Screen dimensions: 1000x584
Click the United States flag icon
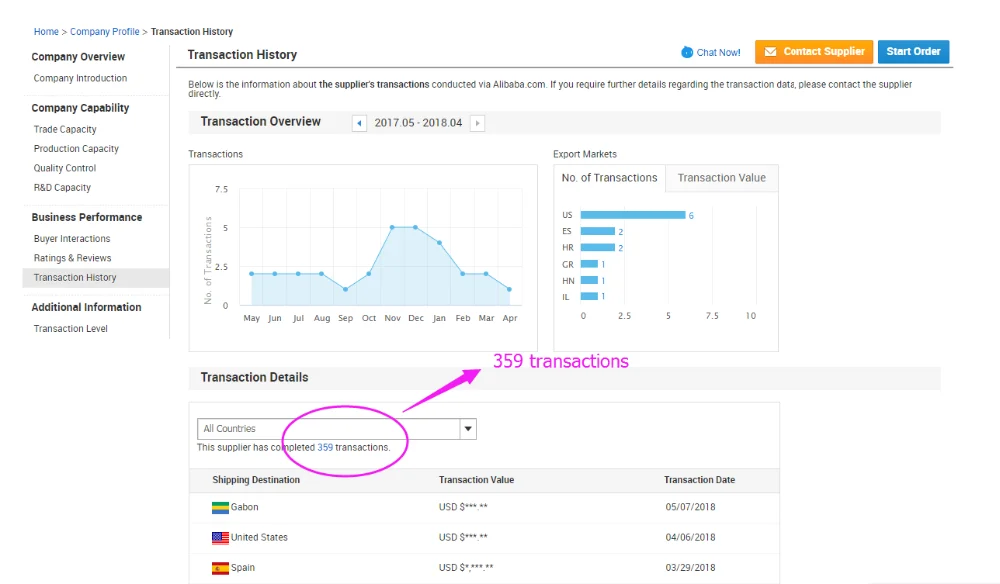220,538
